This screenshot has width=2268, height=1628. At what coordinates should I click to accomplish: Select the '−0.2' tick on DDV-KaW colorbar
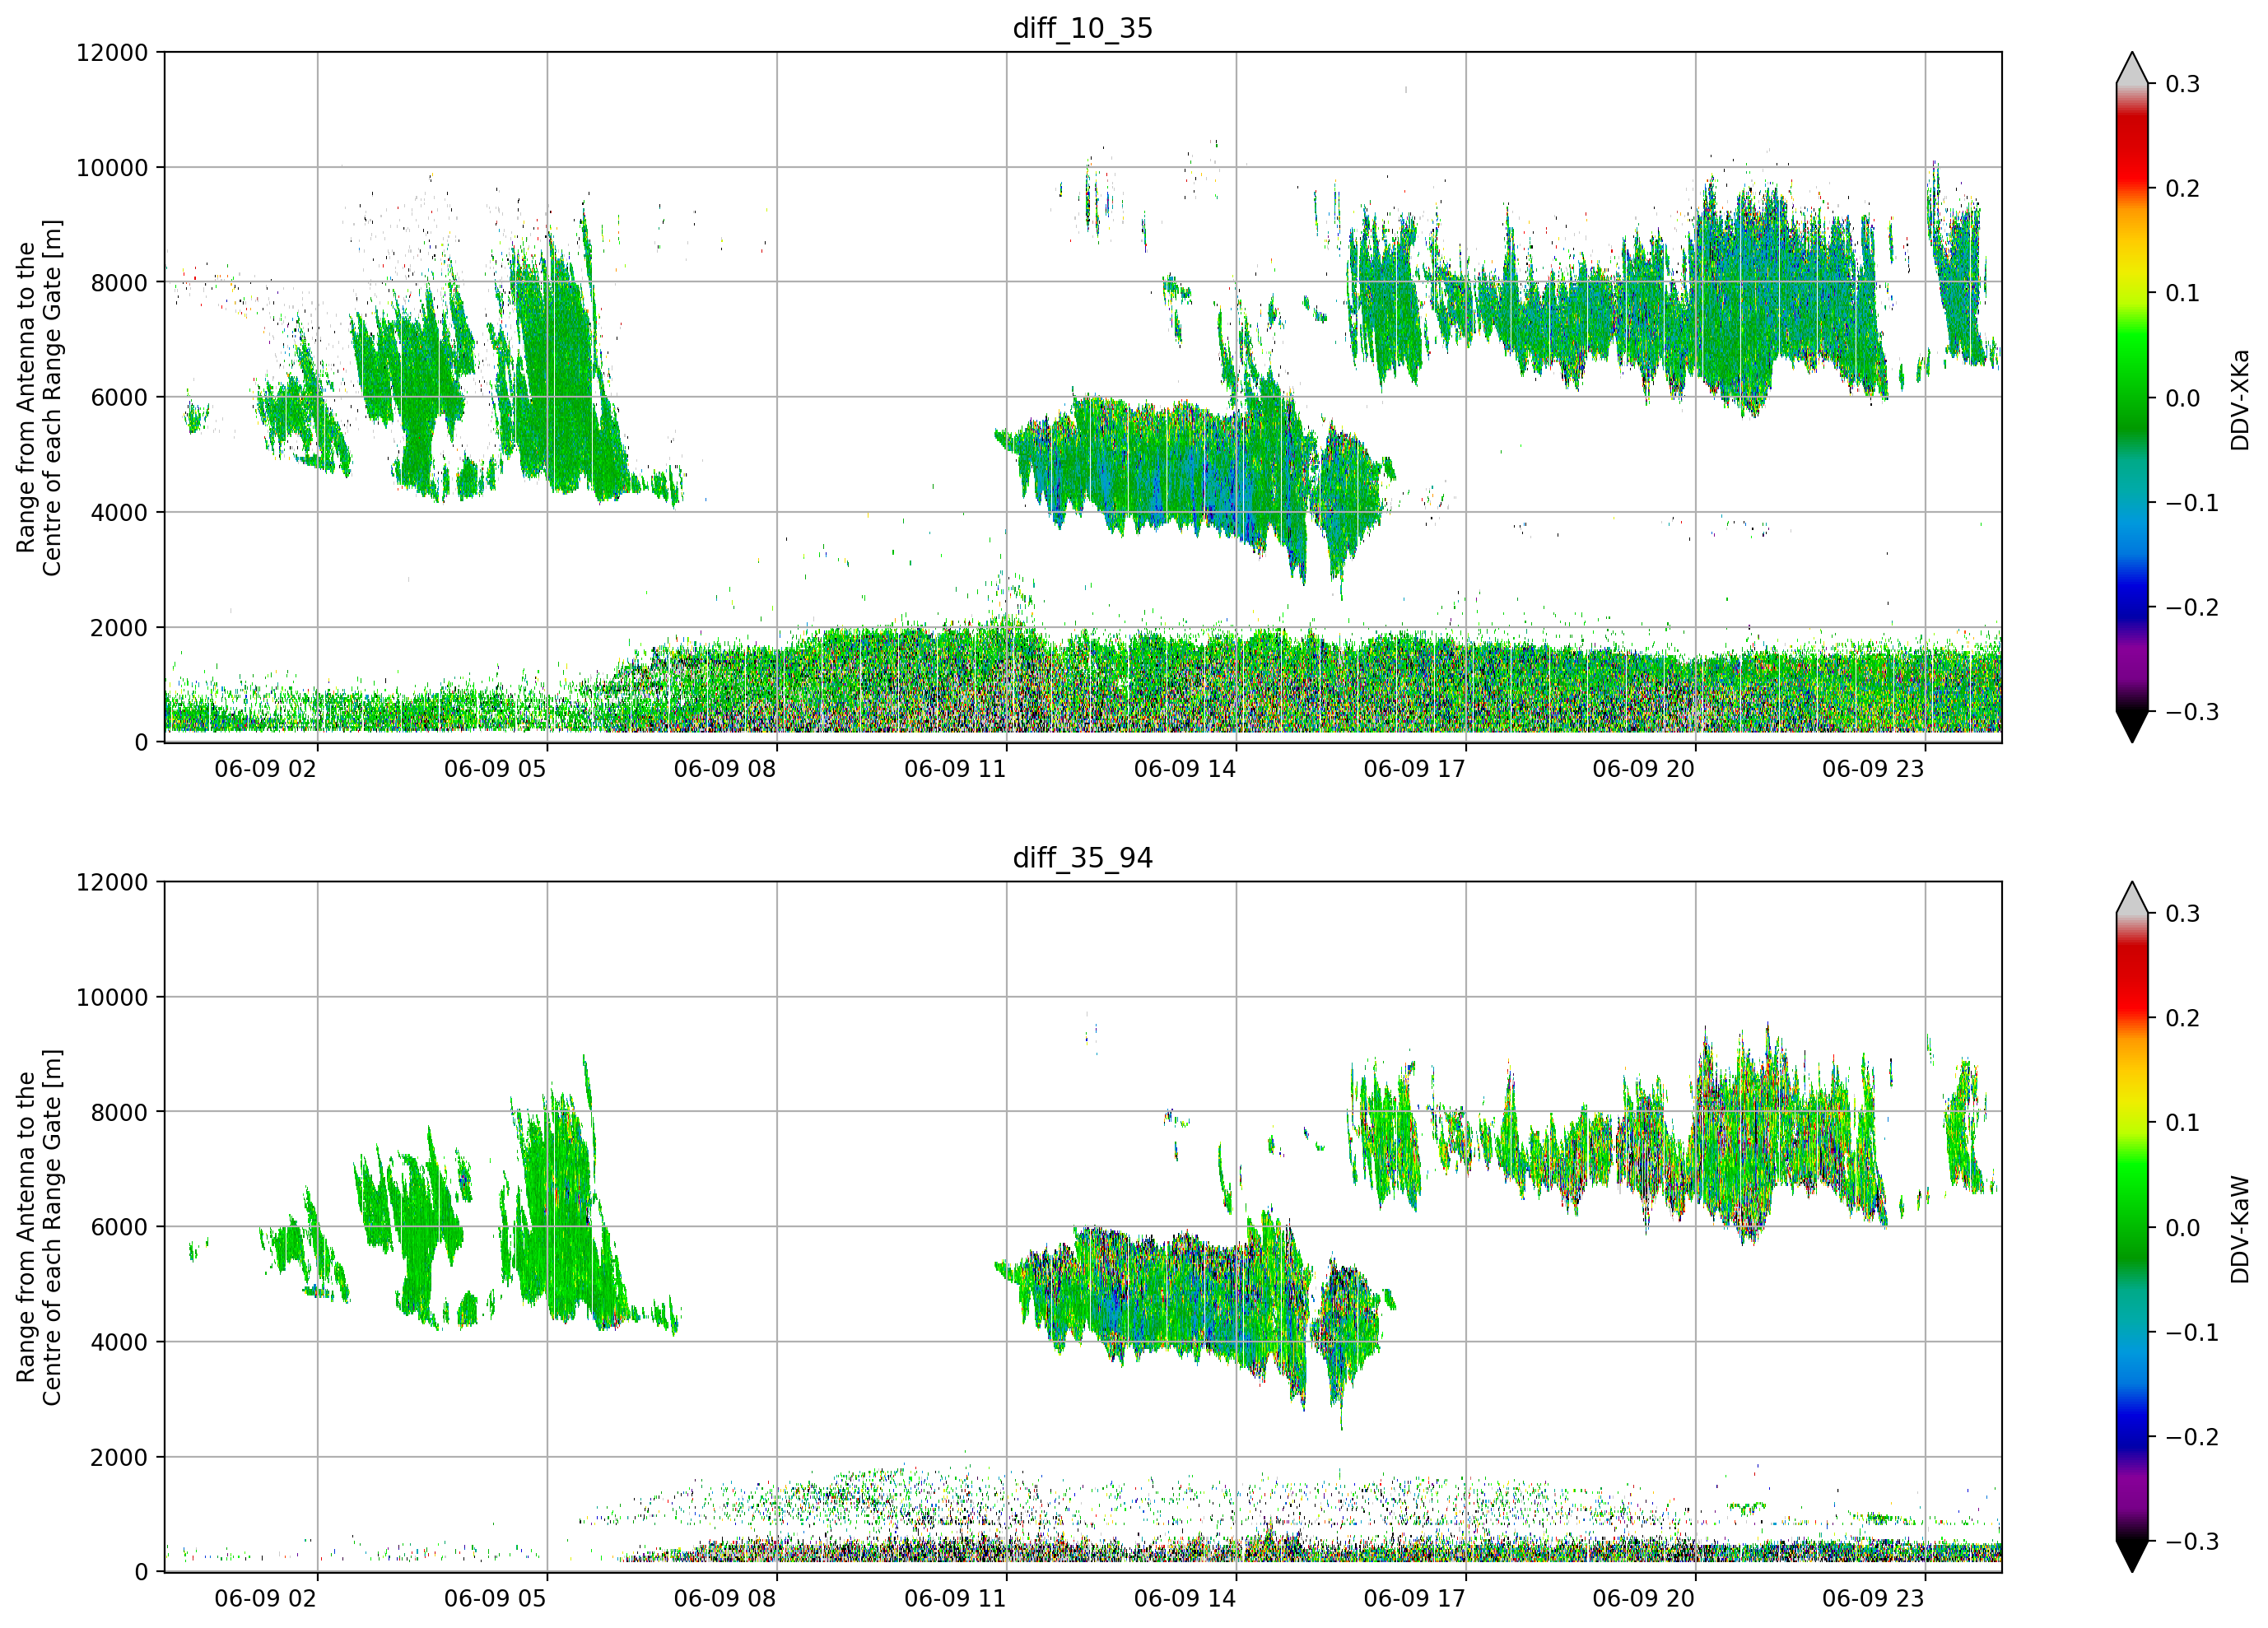click(2192, 1437)
